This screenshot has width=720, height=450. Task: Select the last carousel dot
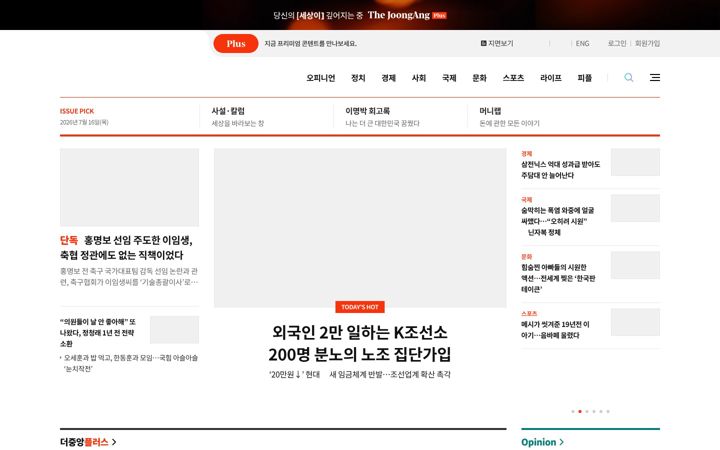tap(608, 411)
